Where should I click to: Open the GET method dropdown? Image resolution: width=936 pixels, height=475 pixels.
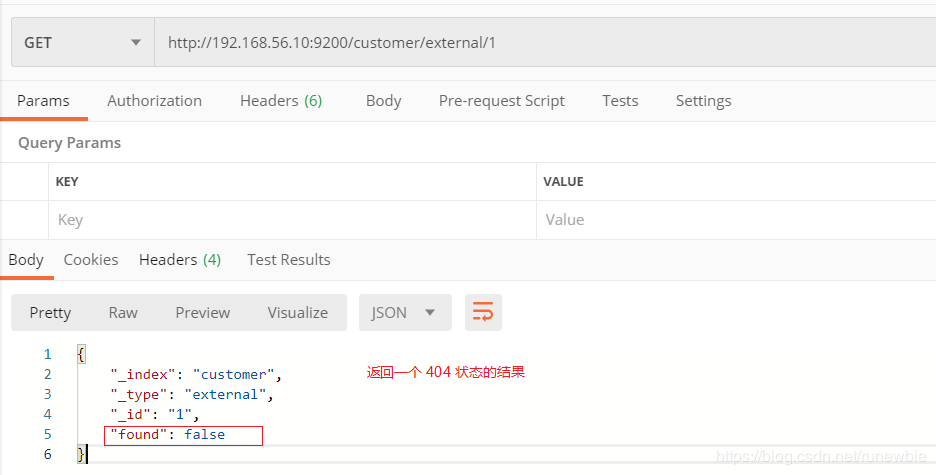[83, 42]
